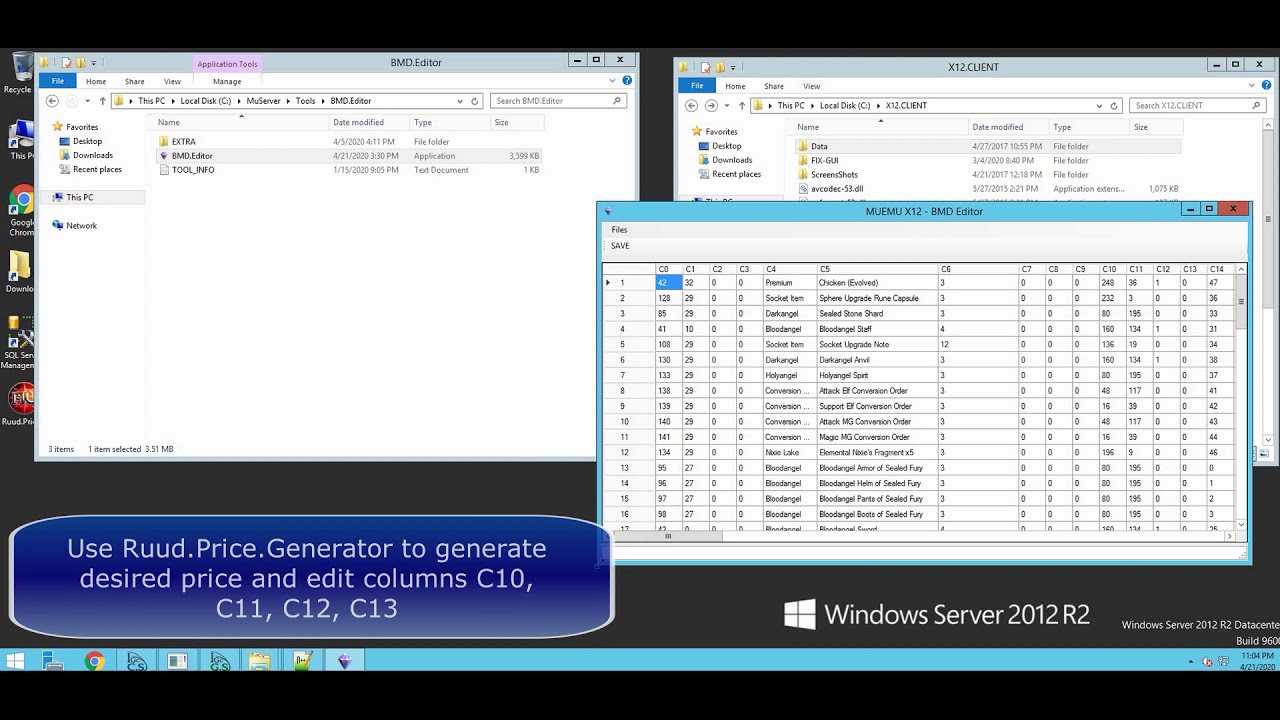Switch to BMD Editor gem taskbar icon
1280x720 pixels.
[x=344, y=661]
